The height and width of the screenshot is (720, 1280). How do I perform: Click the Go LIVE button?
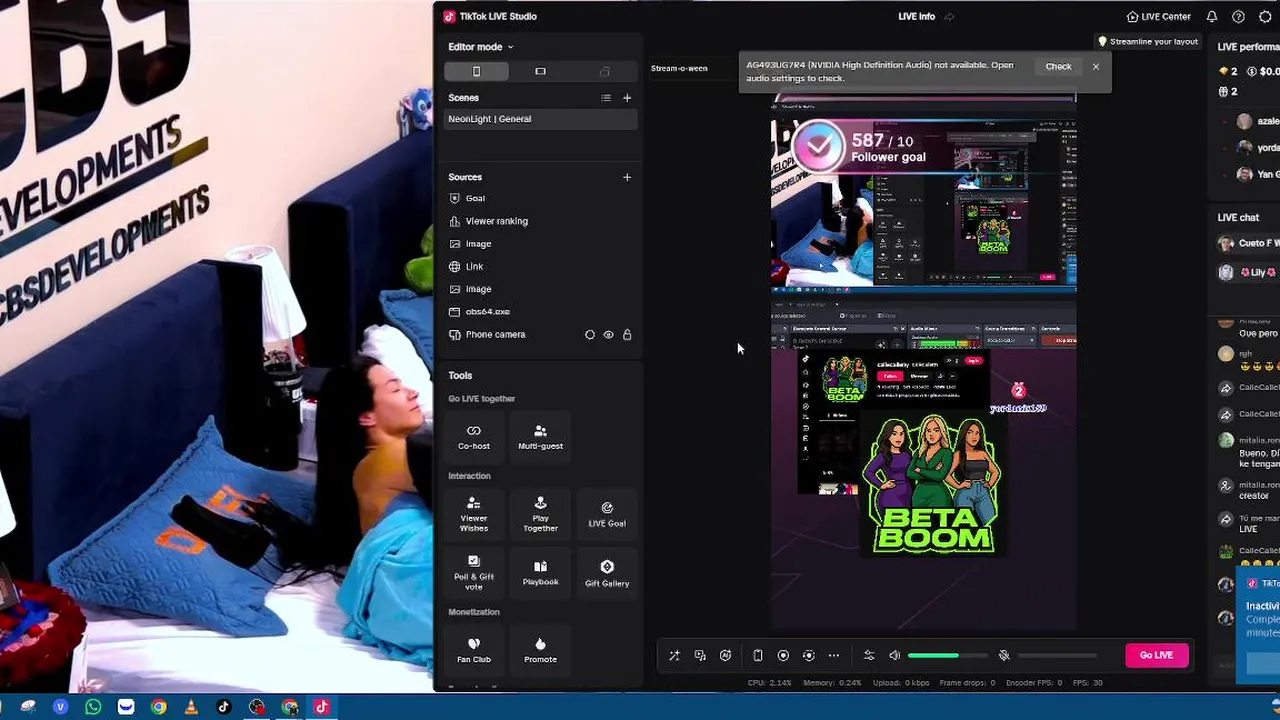click(x=1156, y=655)
